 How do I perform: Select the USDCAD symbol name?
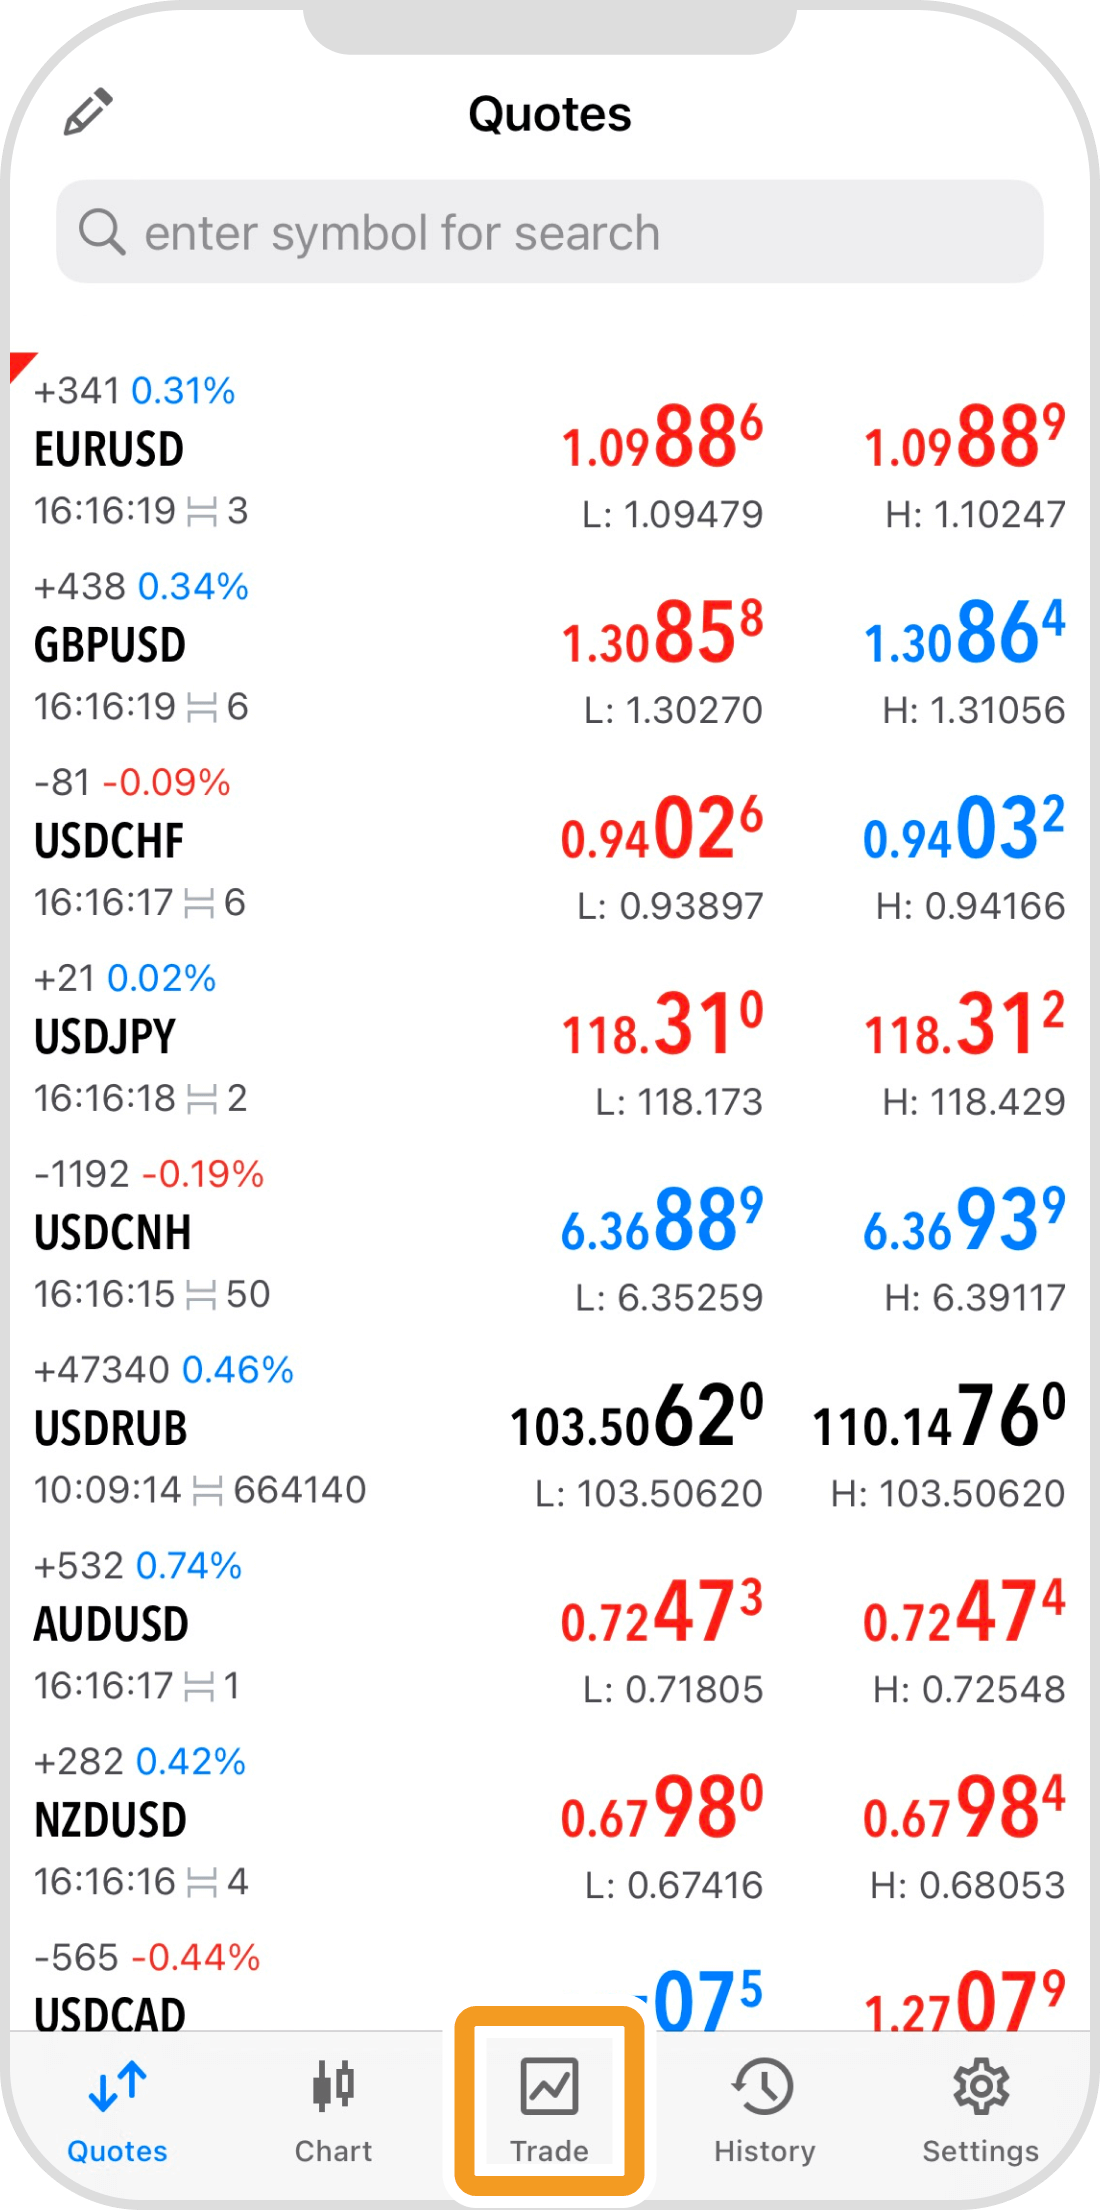point(110,2012)
